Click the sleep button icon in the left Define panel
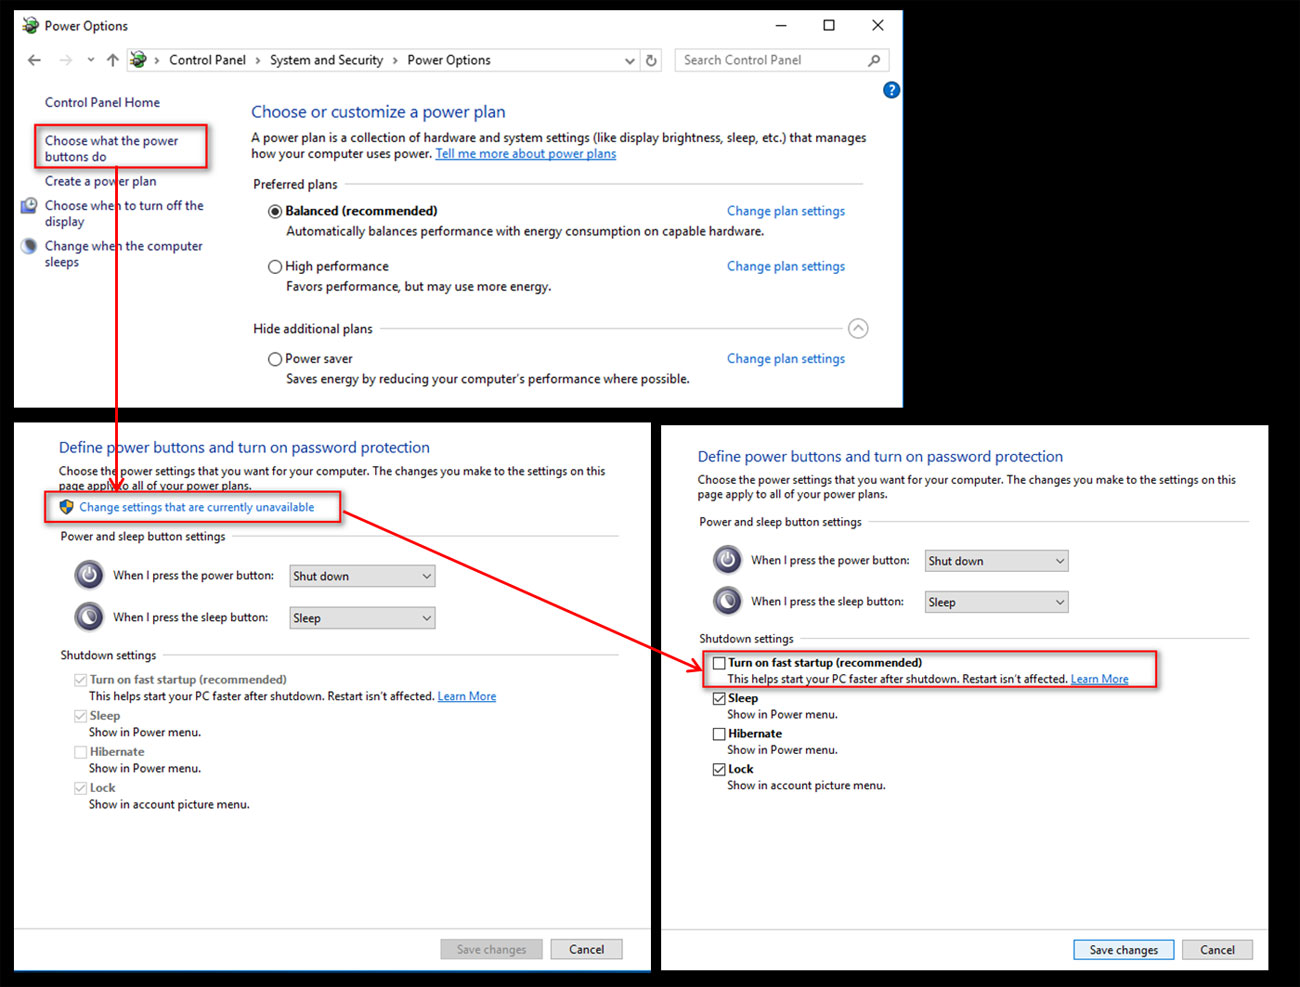The width and height of the screenshot is (1300, 987). pos(89,617)
